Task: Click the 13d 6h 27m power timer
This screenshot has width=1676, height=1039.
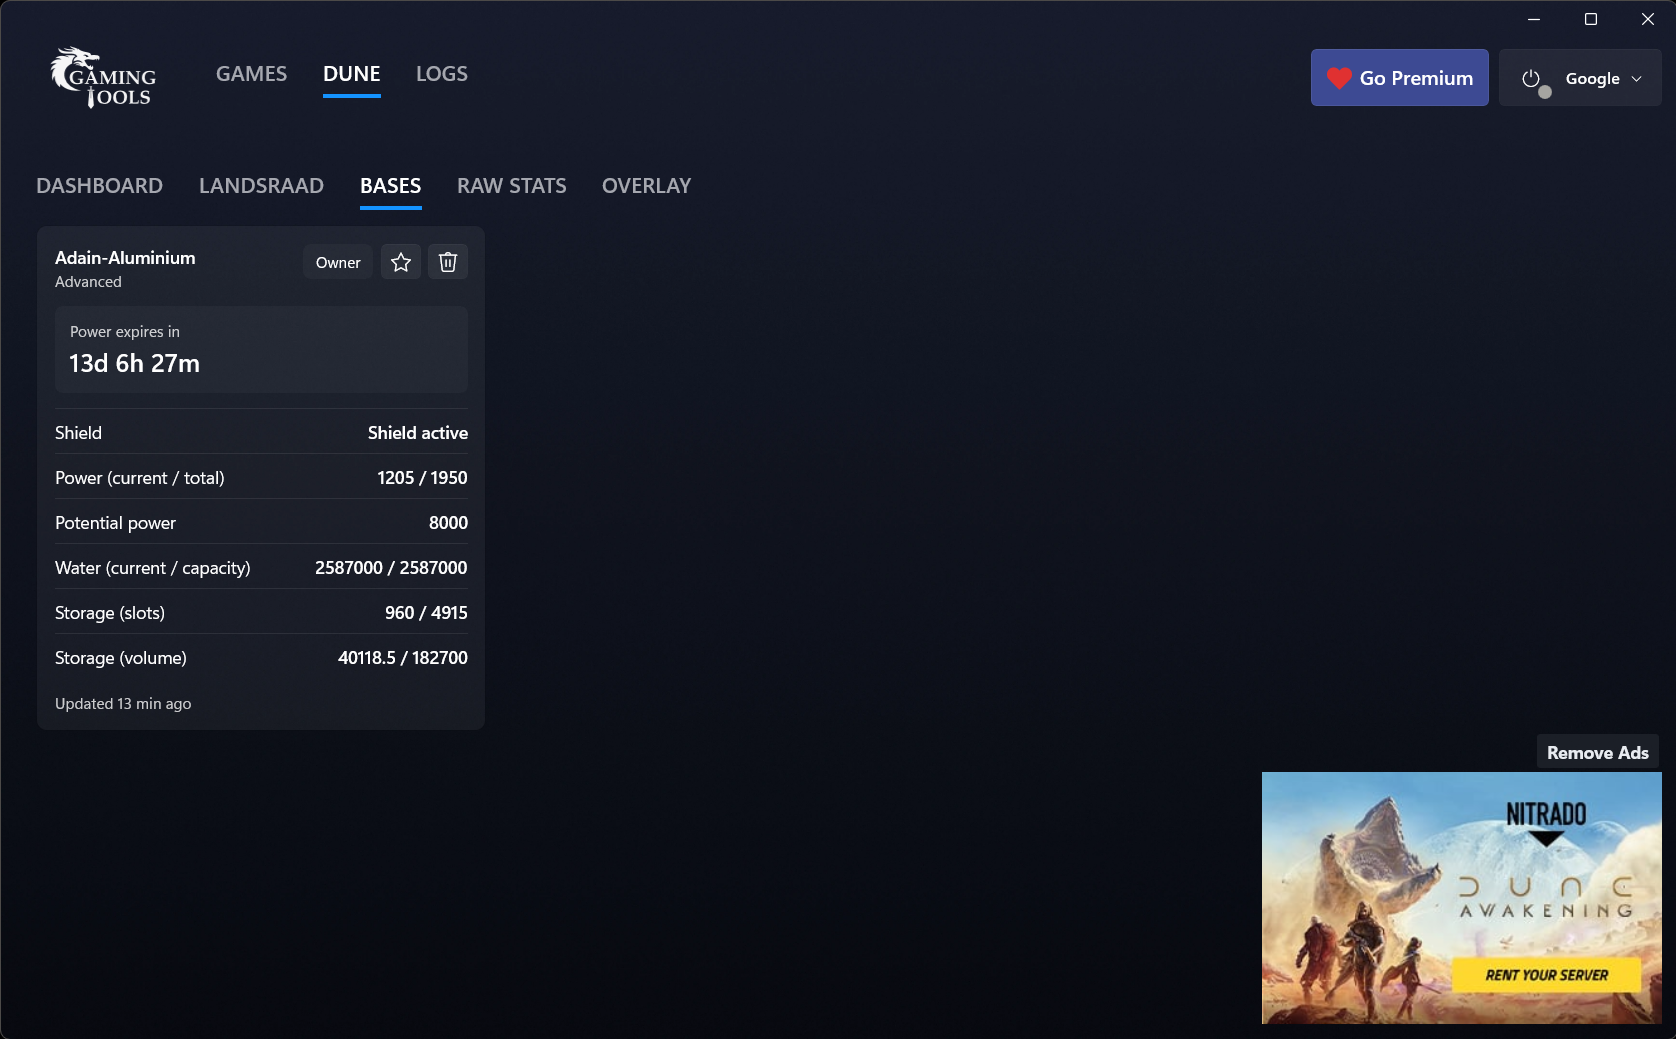Action: click(x=134, y=364)
